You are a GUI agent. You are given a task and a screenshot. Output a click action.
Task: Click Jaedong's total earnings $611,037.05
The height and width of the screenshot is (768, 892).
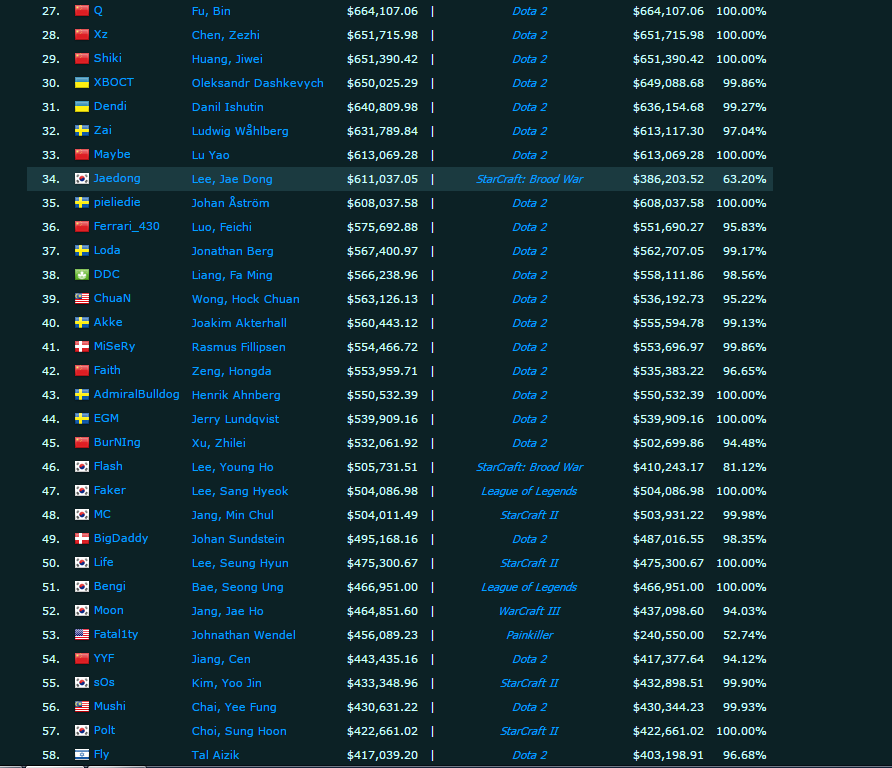click(x=382, y=179)
